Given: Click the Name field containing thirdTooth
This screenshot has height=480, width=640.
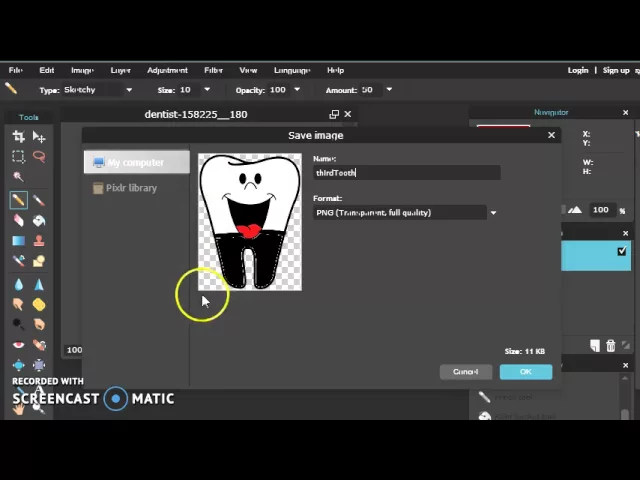Looking at the screenshot, I should pos(407,173).
